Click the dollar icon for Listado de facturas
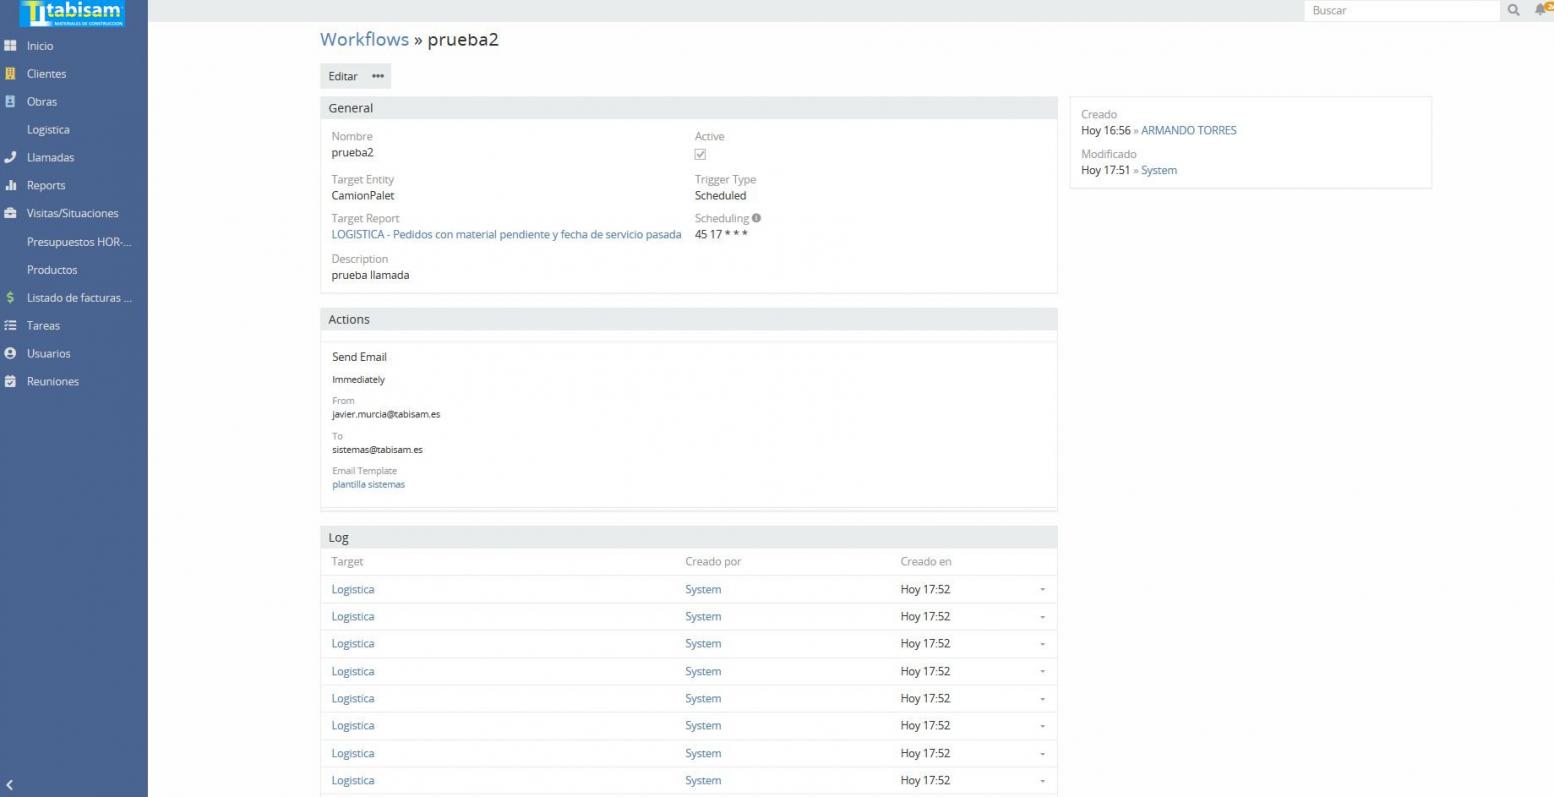 coord(10,298)
